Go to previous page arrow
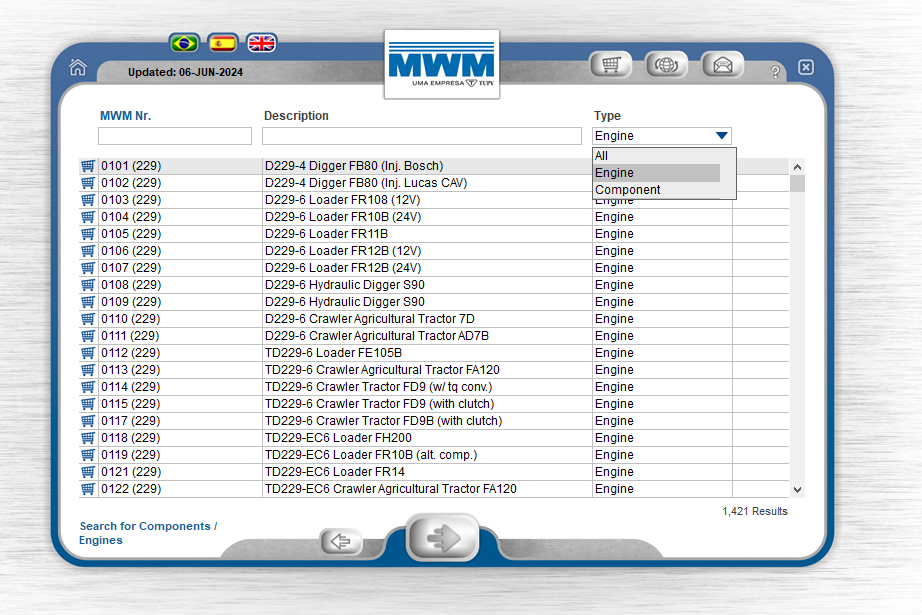Screen dimensions: 922x615 [340, 541]
